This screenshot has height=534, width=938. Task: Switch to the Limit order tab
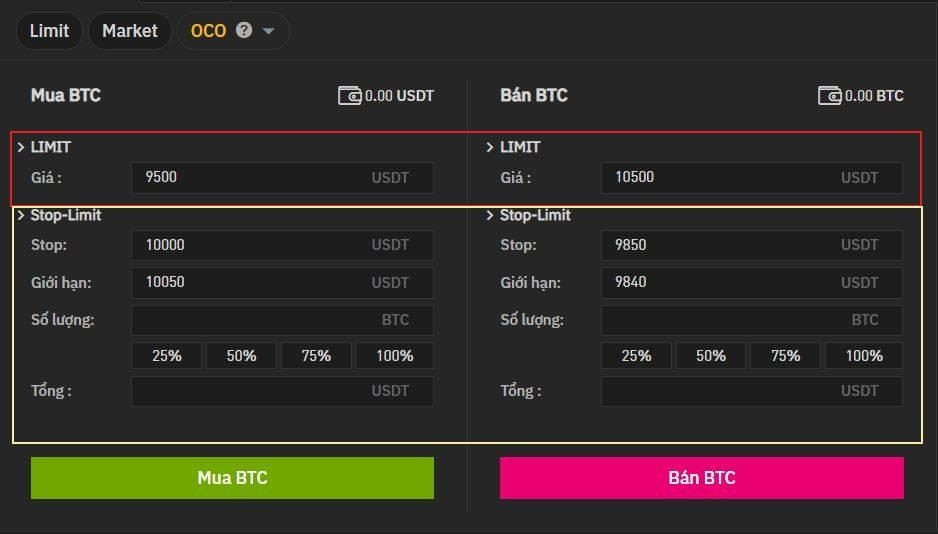pyautogui.click(x=49, y=30)
